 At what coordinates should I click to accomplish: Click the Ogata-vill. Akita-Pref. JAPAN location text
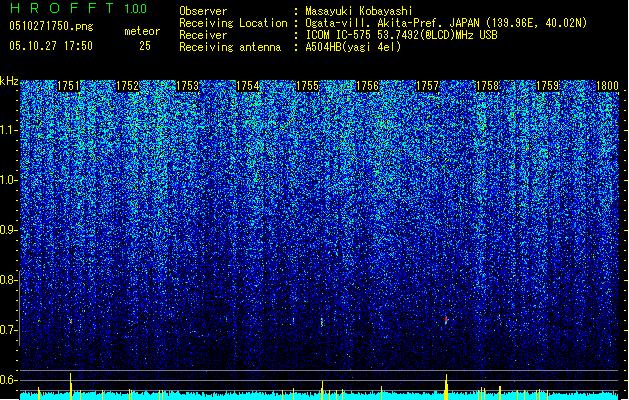click(x=446, y=23)
